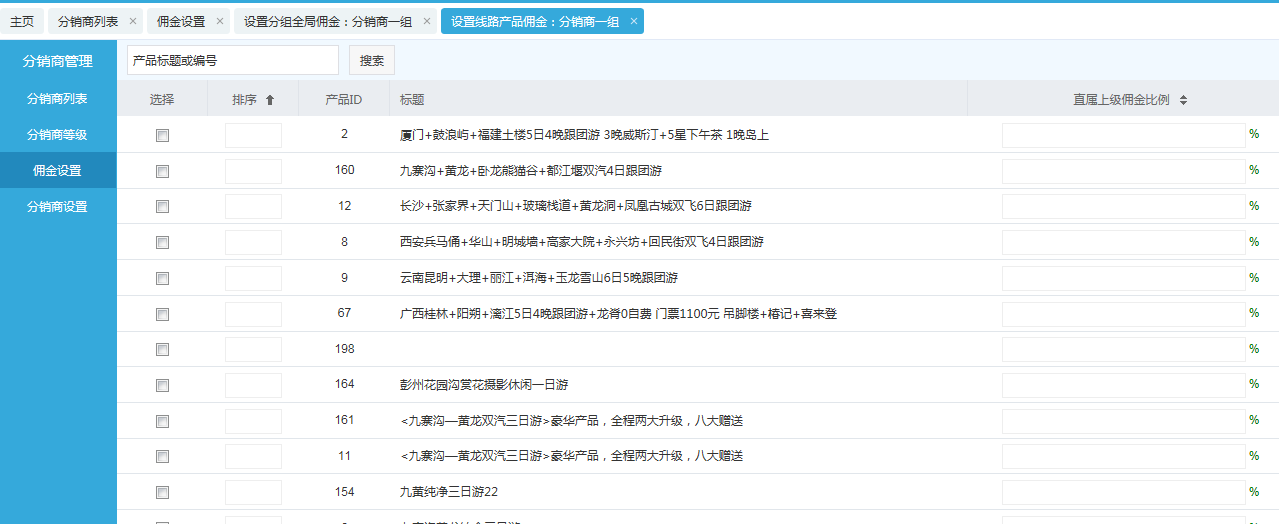Enable checkbox for product ID 164

coord(162,386)
